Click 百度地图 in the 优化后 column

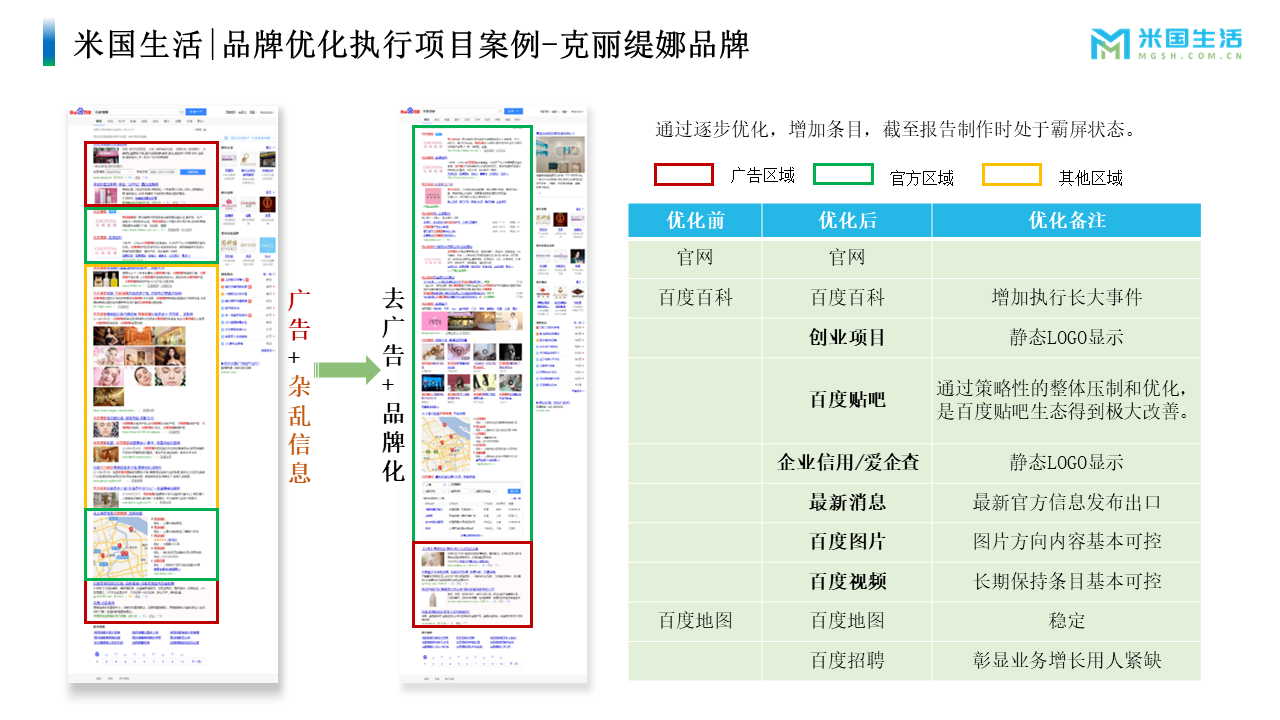tap(847, 620)
